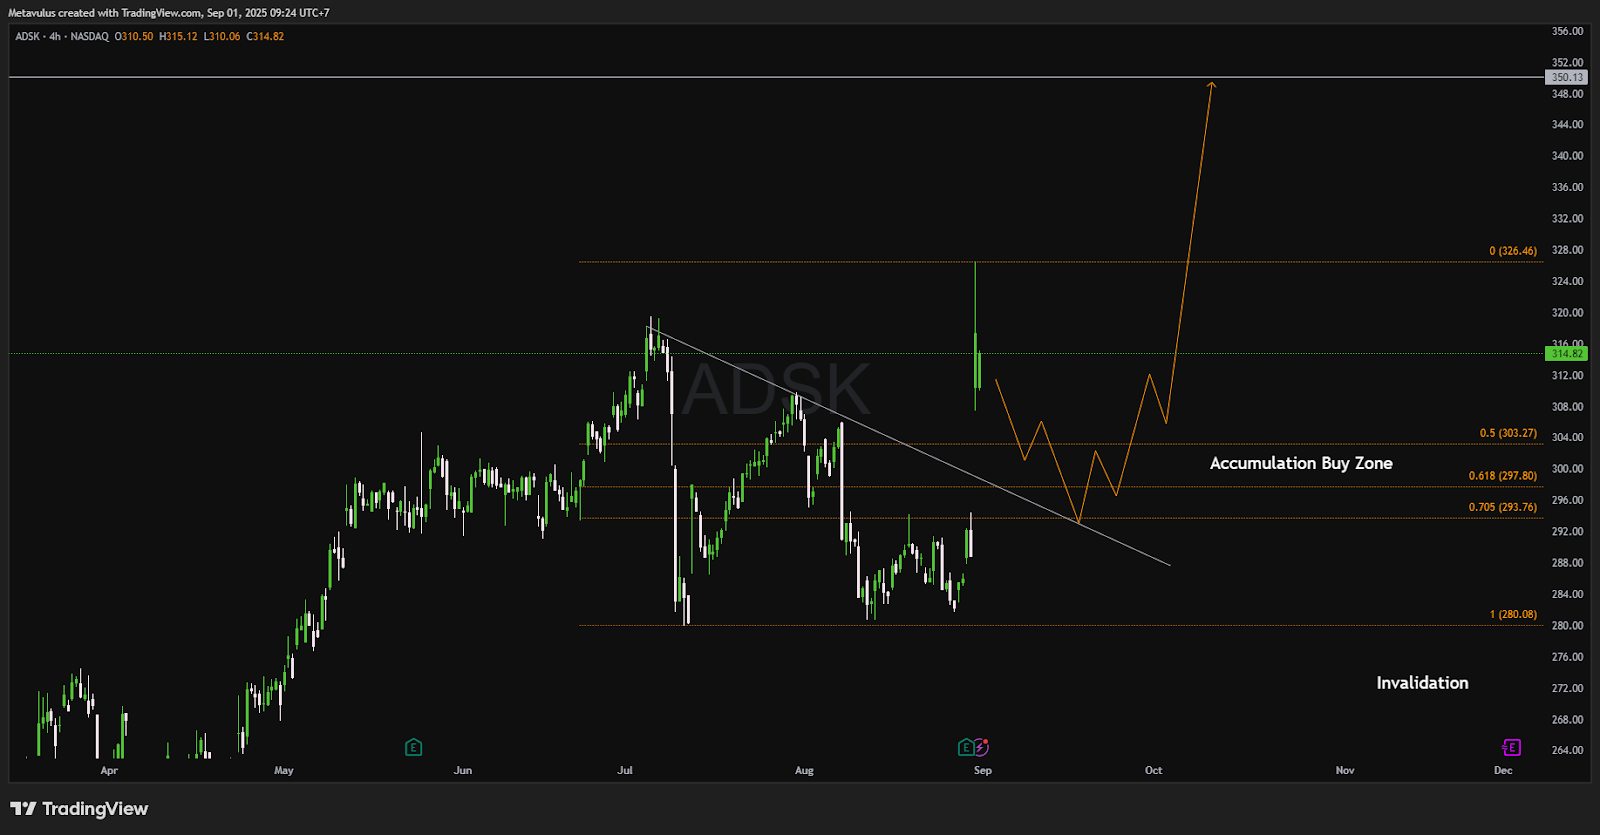Click the 300.00 price scale label
Image resolution: width=1600 pixels, height=835 pixels.
click(1567, 469)
